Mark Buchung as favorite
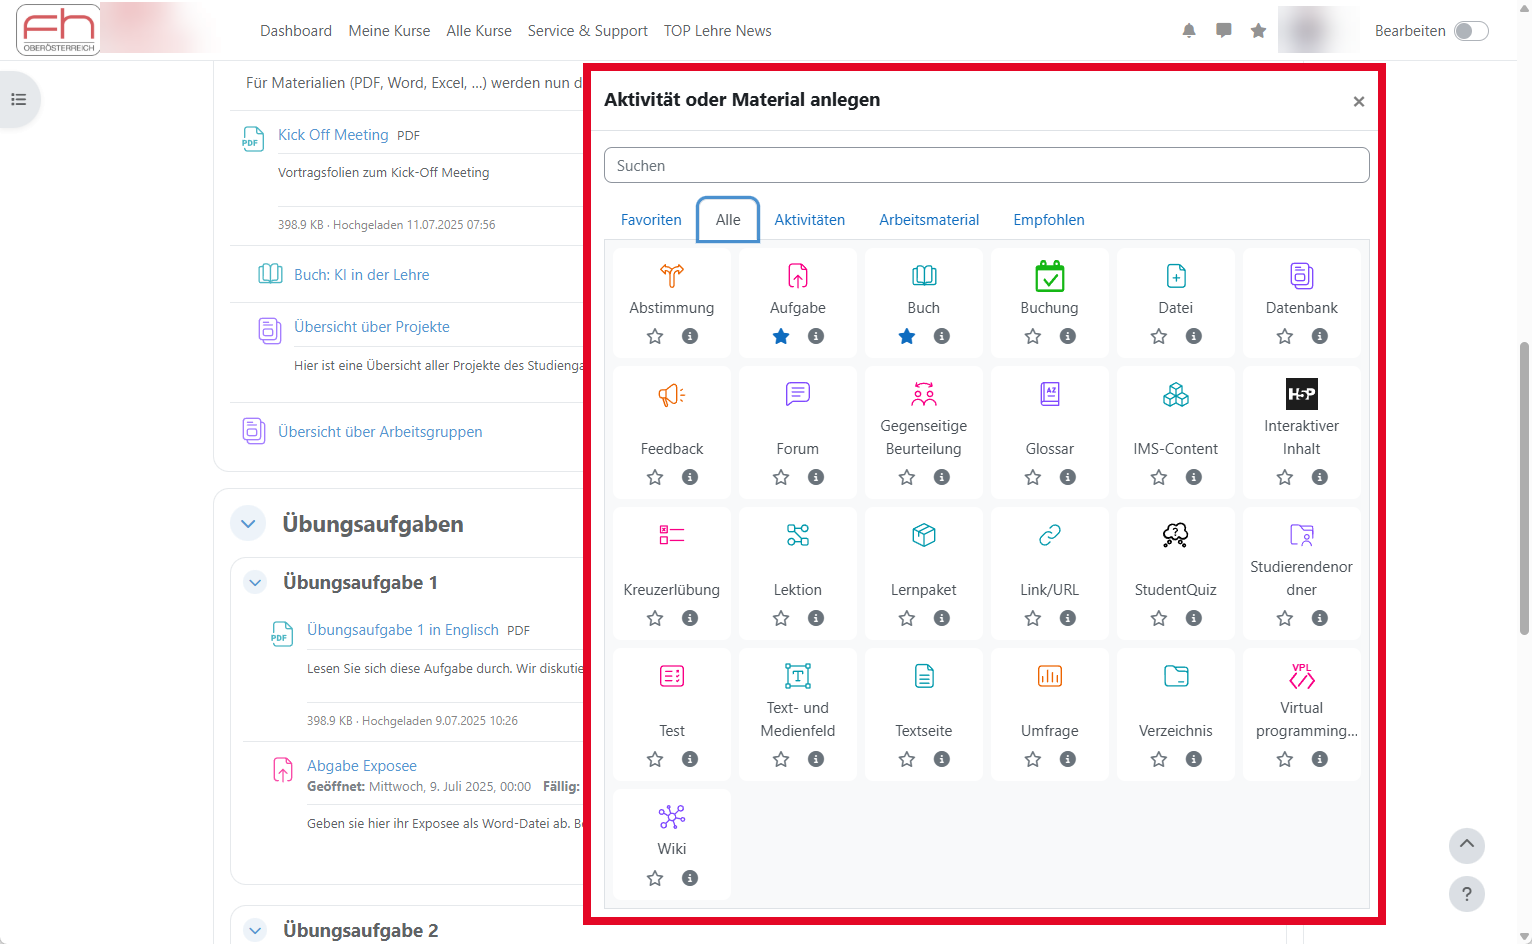1532x944 pixels. [x=1033, y=336]
